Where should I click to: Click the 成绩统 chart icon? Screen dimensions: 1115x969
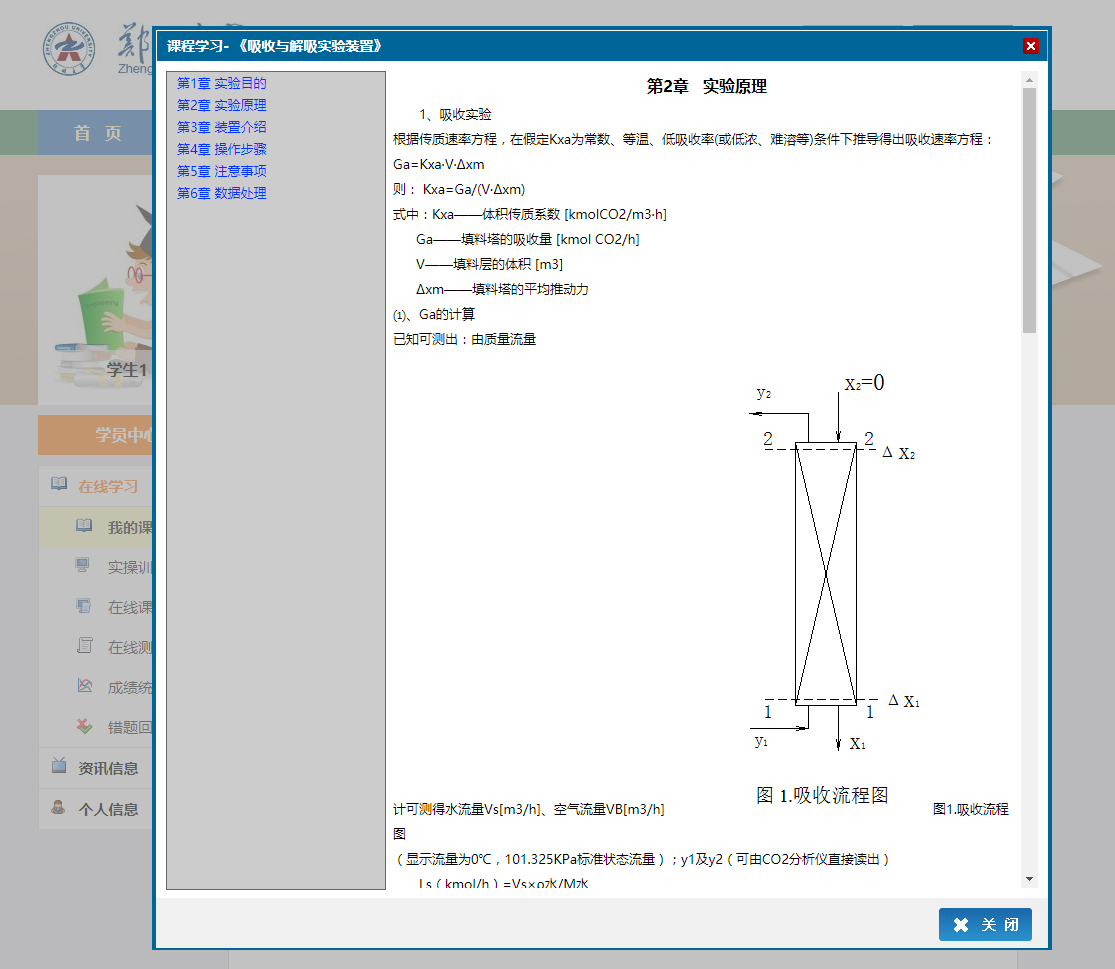[84, 686]
